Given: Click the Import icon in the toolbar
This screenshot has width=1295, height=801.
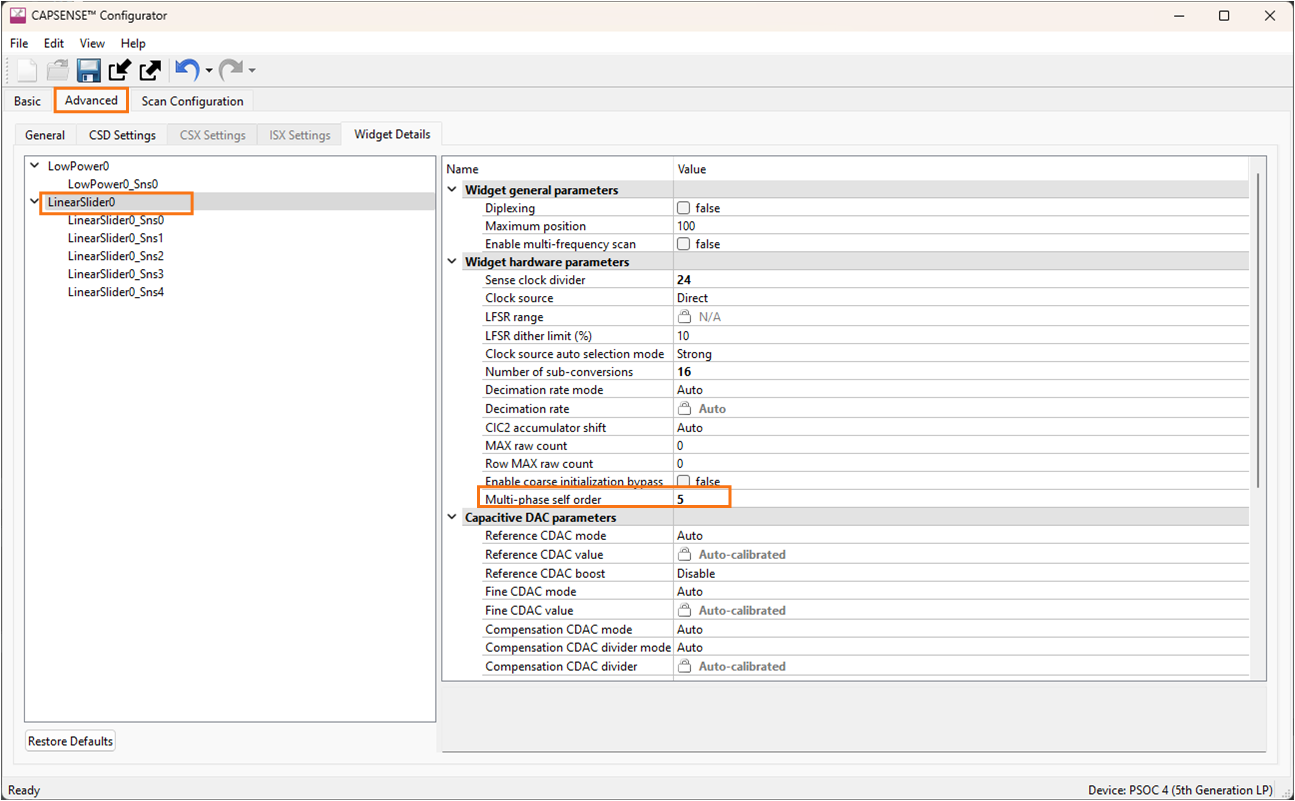Looking at the screenshot, I should point(119,70).
